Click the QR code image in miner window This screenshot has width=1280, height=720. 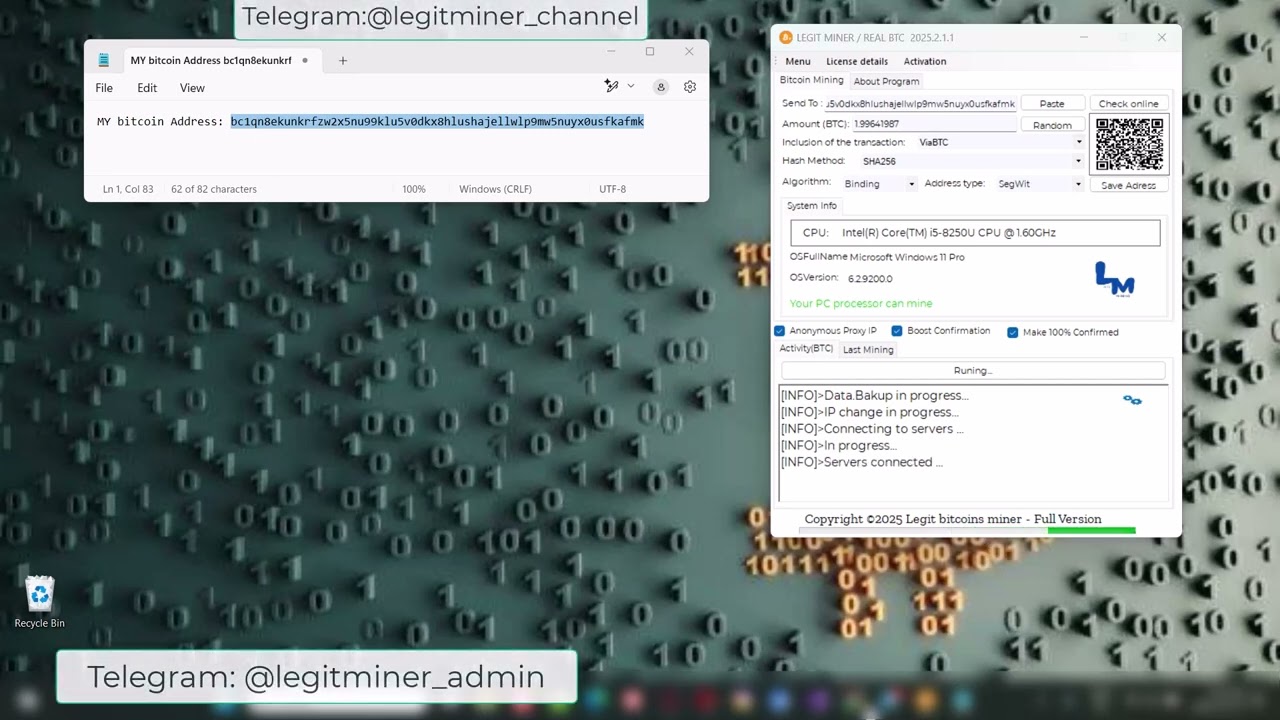[x=1129, y=145]
